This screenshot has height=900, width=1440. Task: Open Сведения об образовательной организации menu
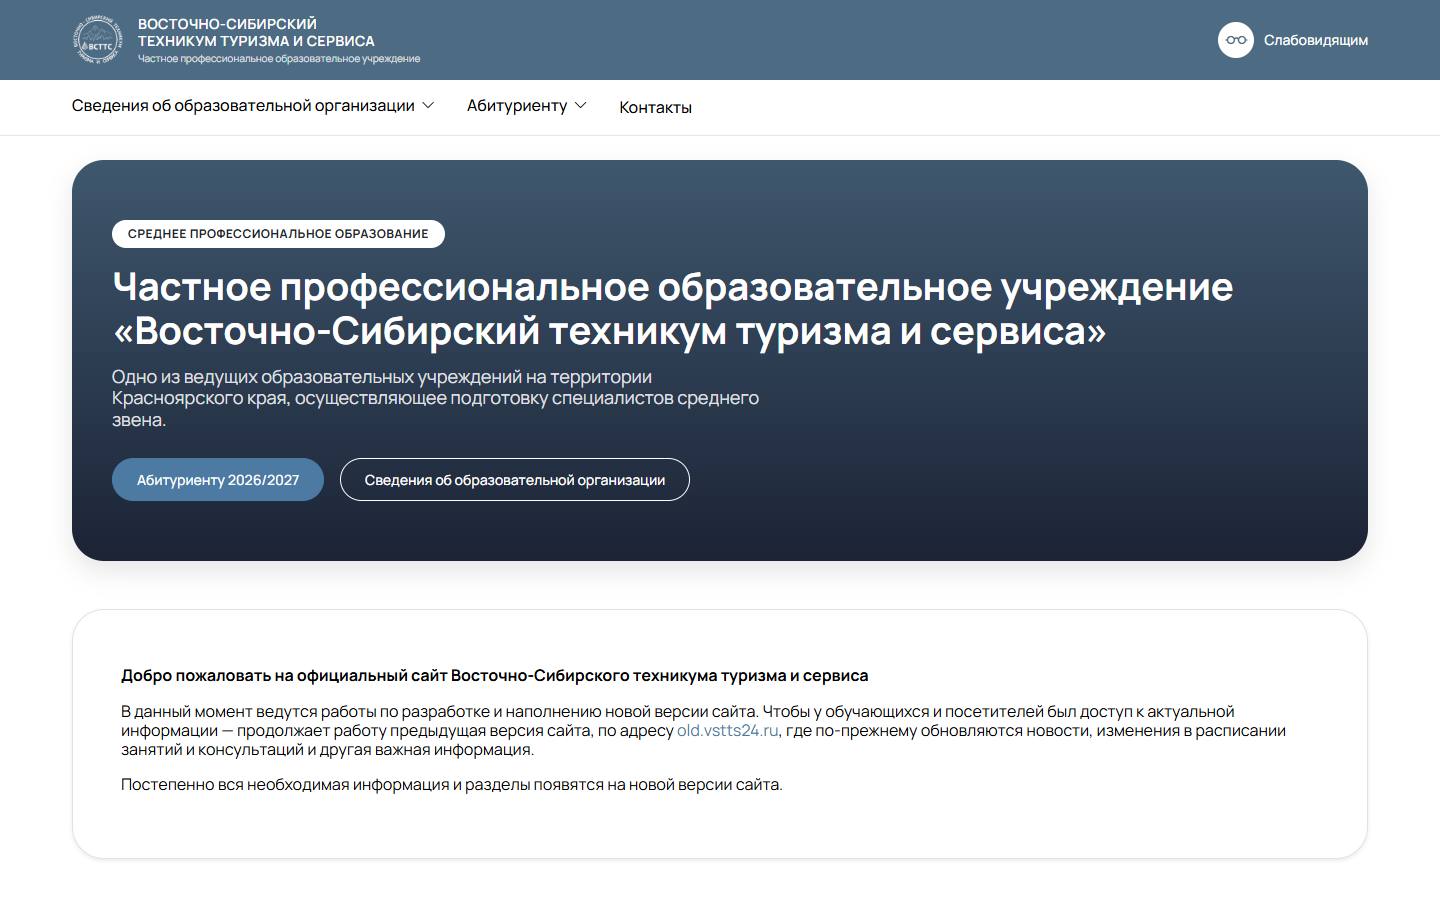(243, 105)
